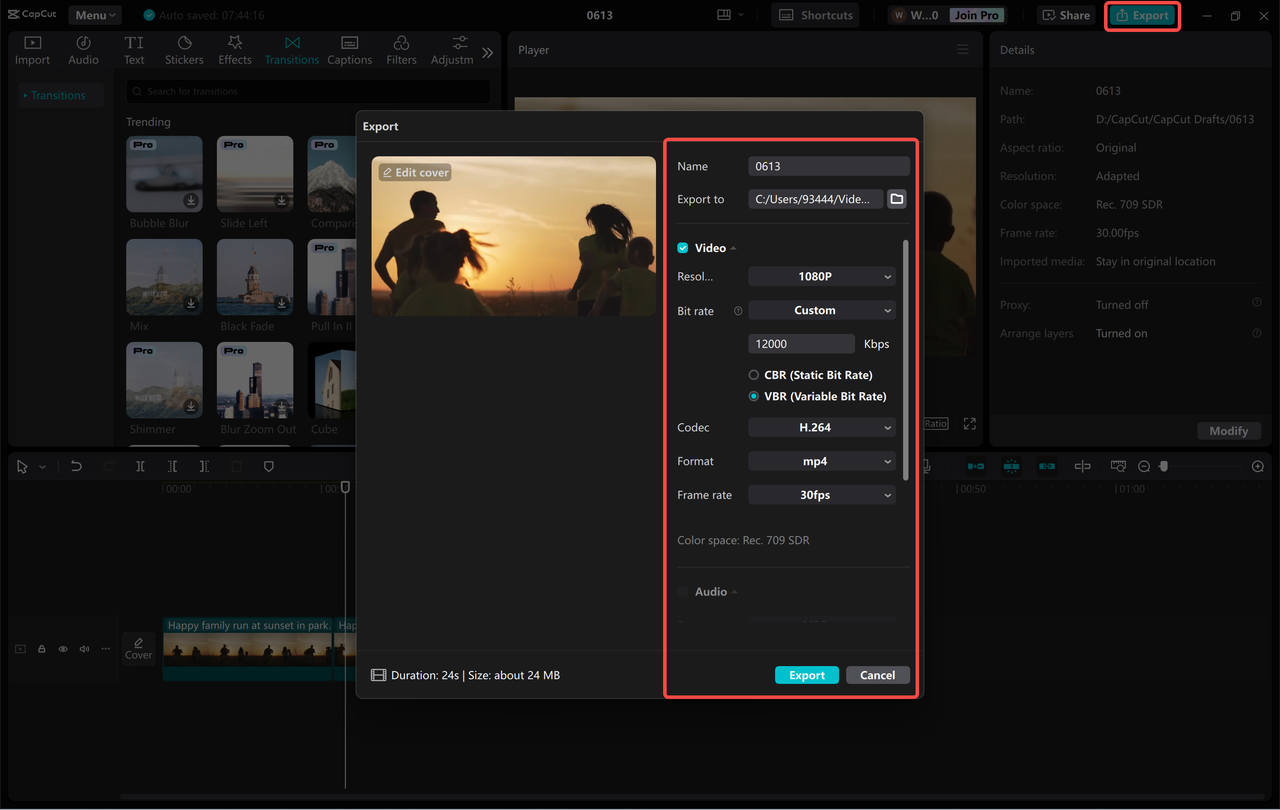The width and height of the screenshot is (1280, 810).
Task: Collapse the Audio section arrow
Action: tap(734, 592)
